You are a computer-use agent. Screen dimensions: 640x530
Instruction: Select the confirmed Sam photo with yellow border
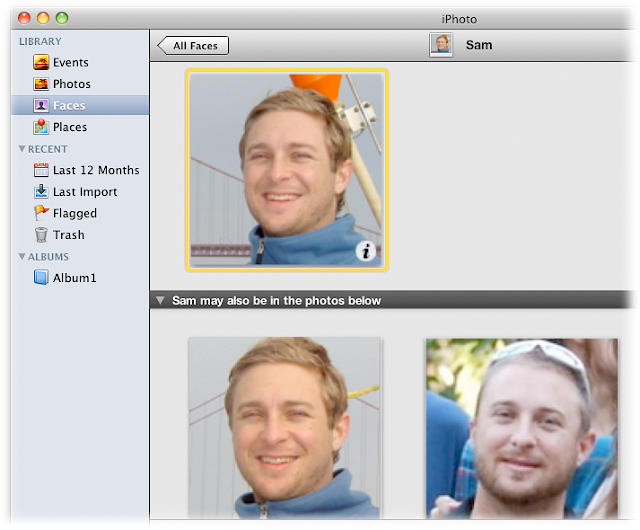click(x=287, y=170)
